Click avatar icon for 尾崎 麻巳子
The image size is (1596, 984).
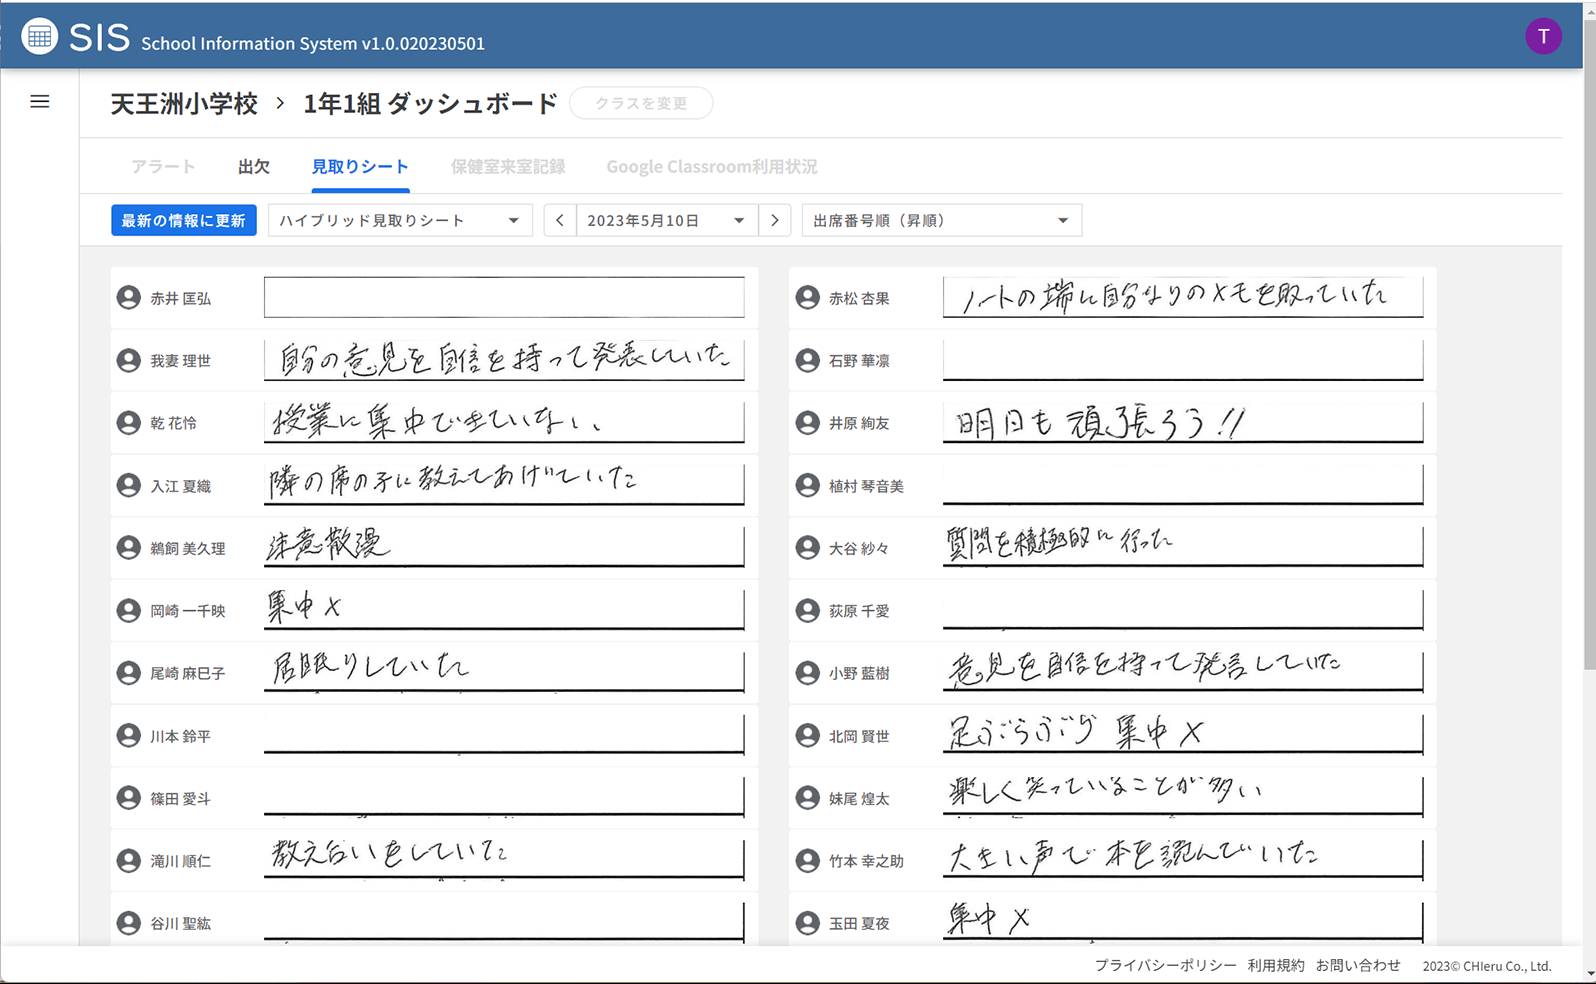coord(129,673)
